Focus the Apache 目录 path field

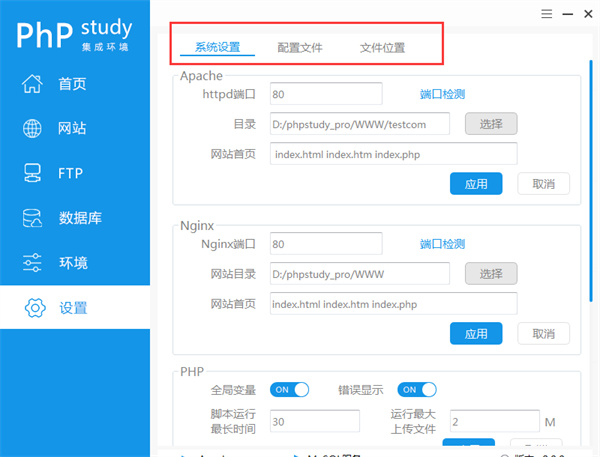click(x=360, y=124)
